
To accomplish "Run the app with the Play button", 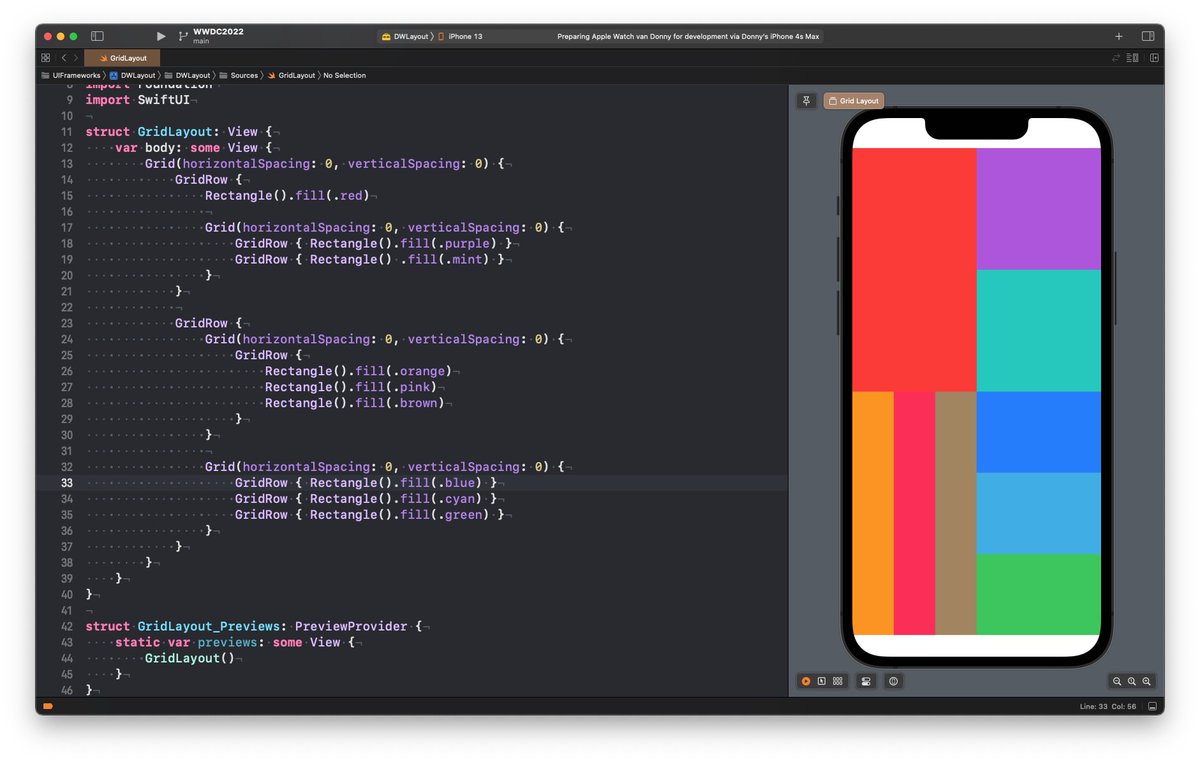I will (160, 36).
